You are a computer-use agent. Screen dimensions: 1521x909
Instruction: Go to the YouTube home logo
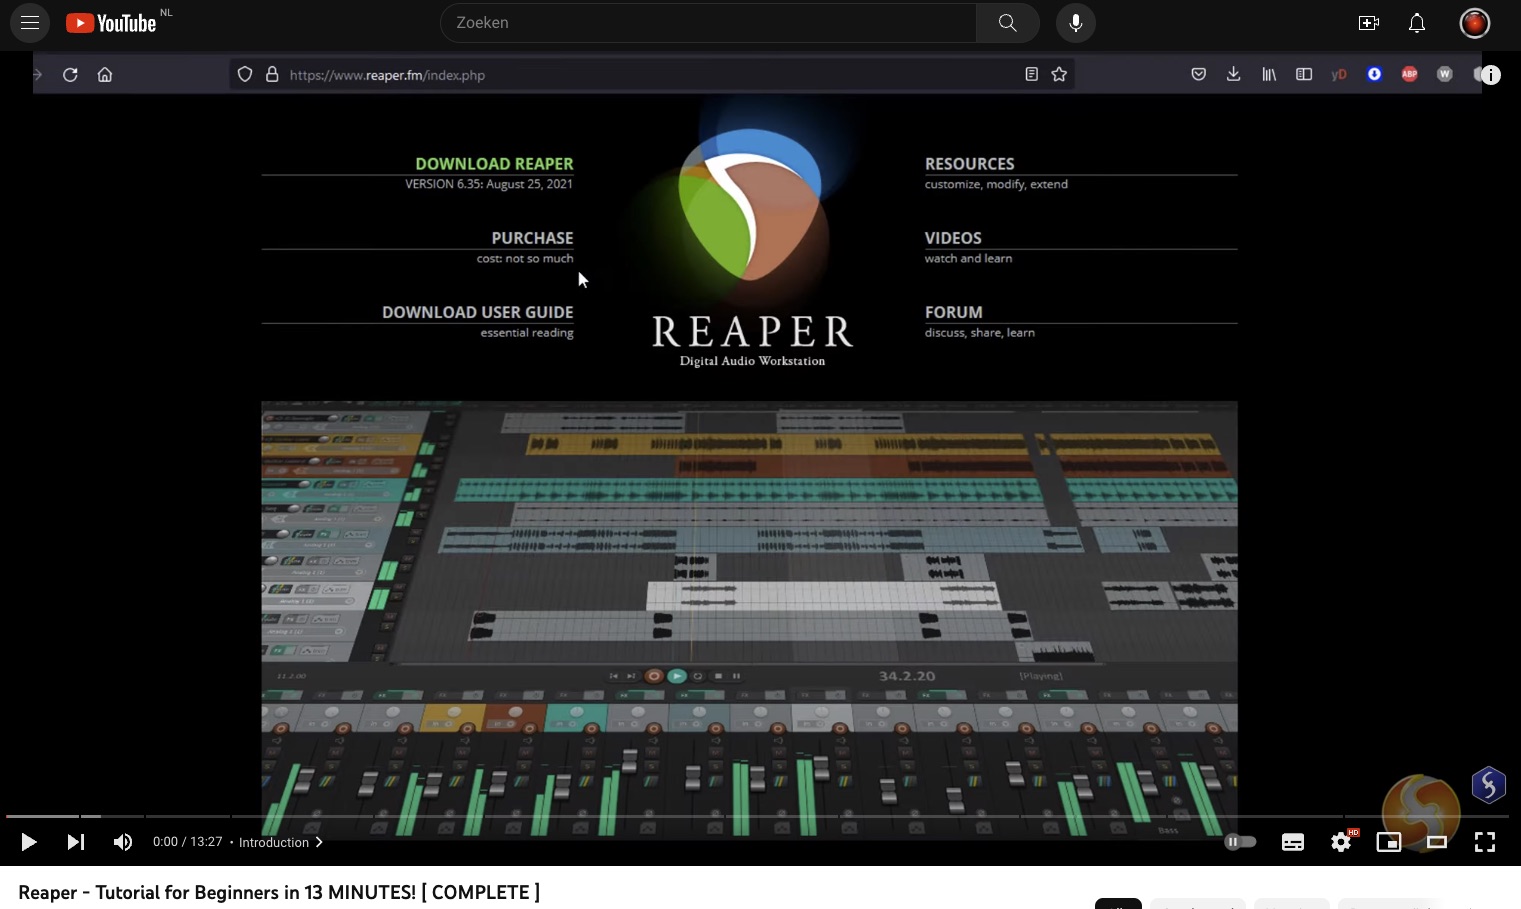click(111, 23)
